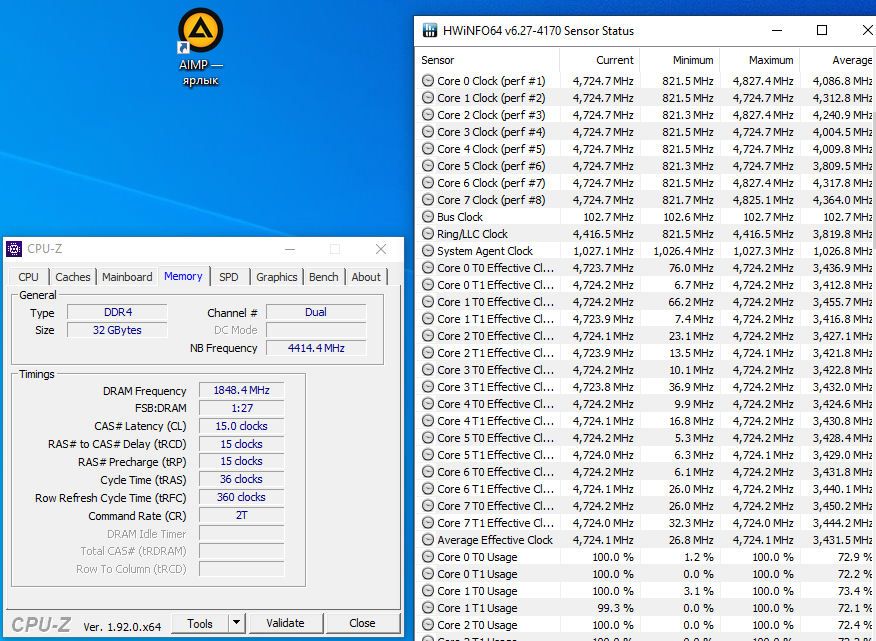876x641 pixels.
Task: Click the CPU-Z window title icon
Action: tap(14, 249)
